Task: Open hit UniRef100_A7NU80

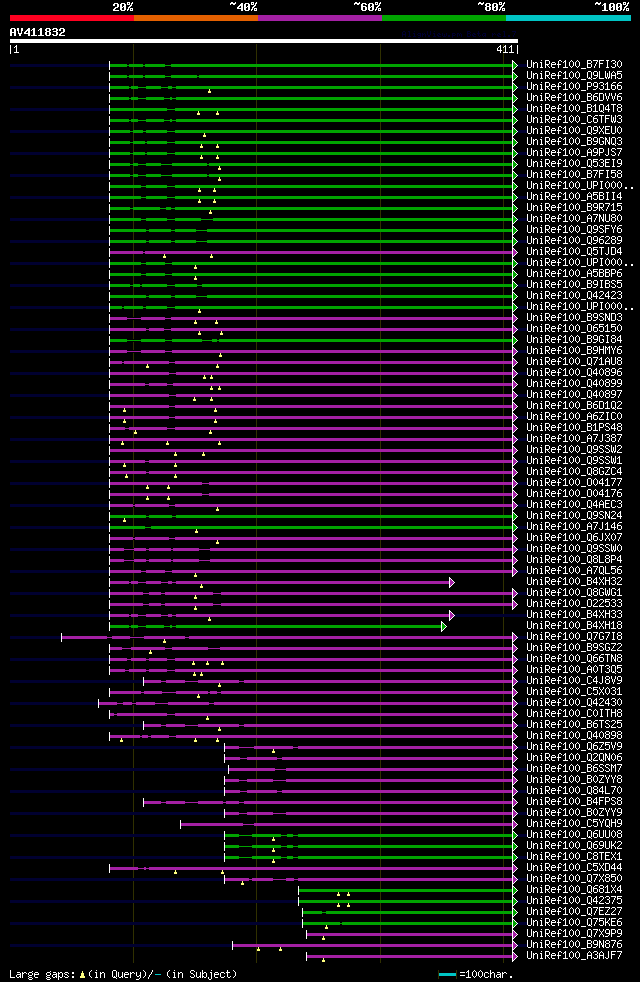Action: 574,219
